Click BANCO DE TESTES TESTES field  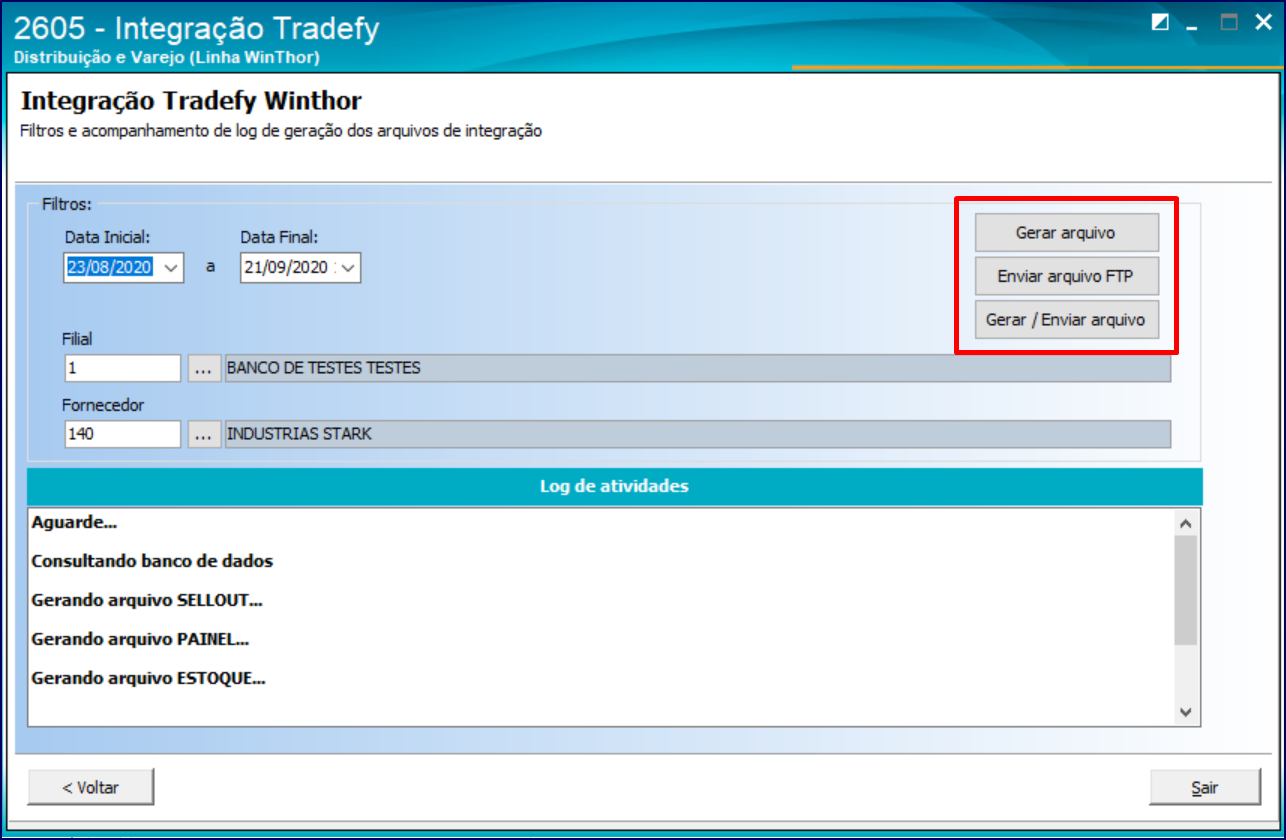click(697, 368)
